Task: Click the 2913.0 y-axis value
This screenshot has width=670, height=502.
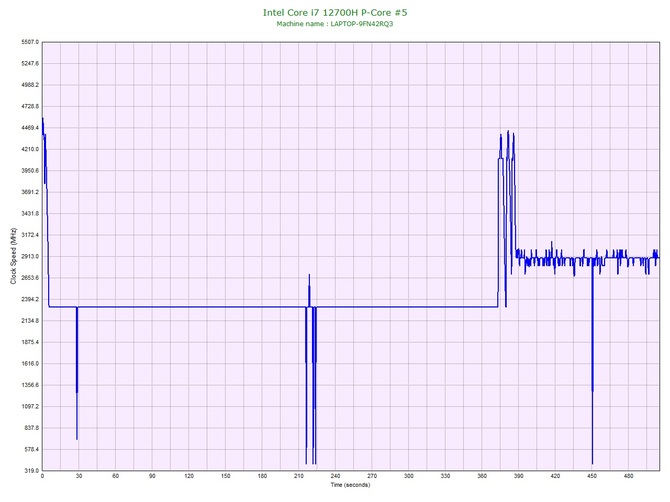Action: click(30, 257)
